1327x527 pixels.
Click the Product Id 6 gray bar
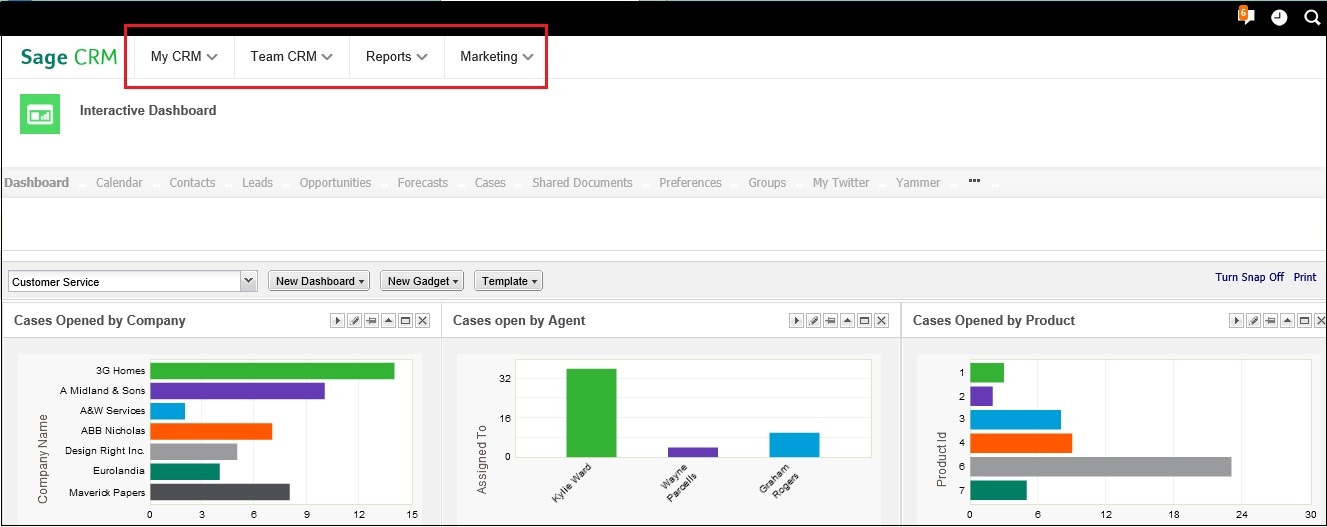coord(1100,466)
